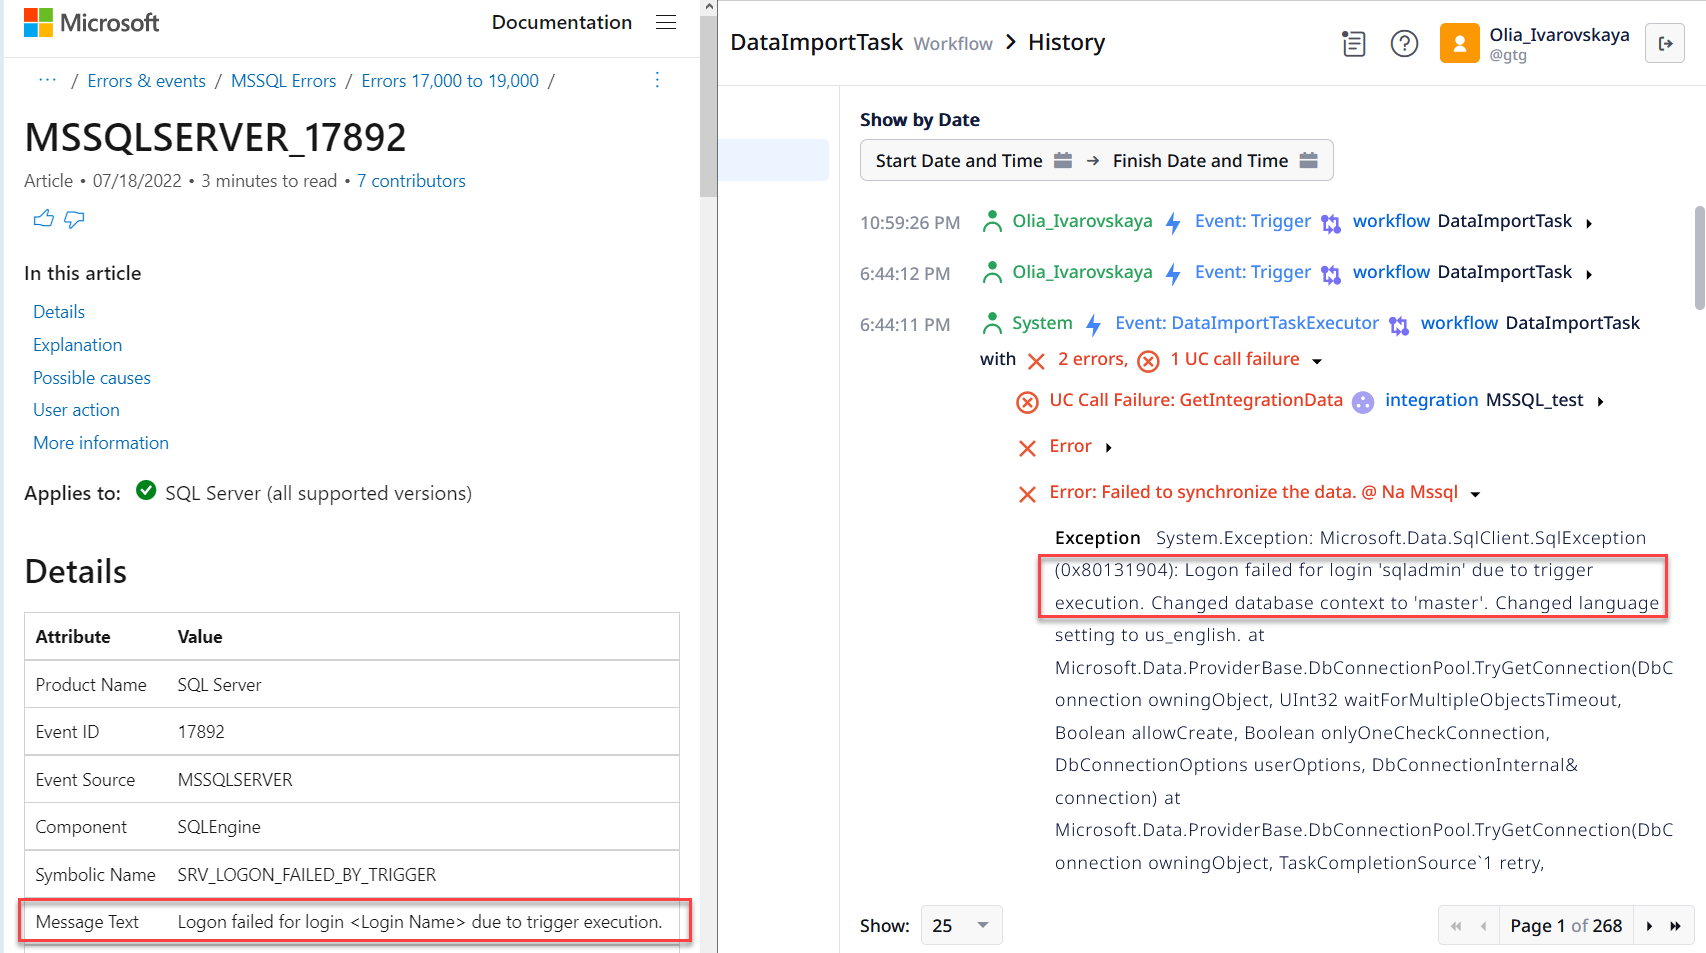This screenshot has height=953, width=1706.
Task: Click the MSSQLSERVER event source value
Action: 235,780
